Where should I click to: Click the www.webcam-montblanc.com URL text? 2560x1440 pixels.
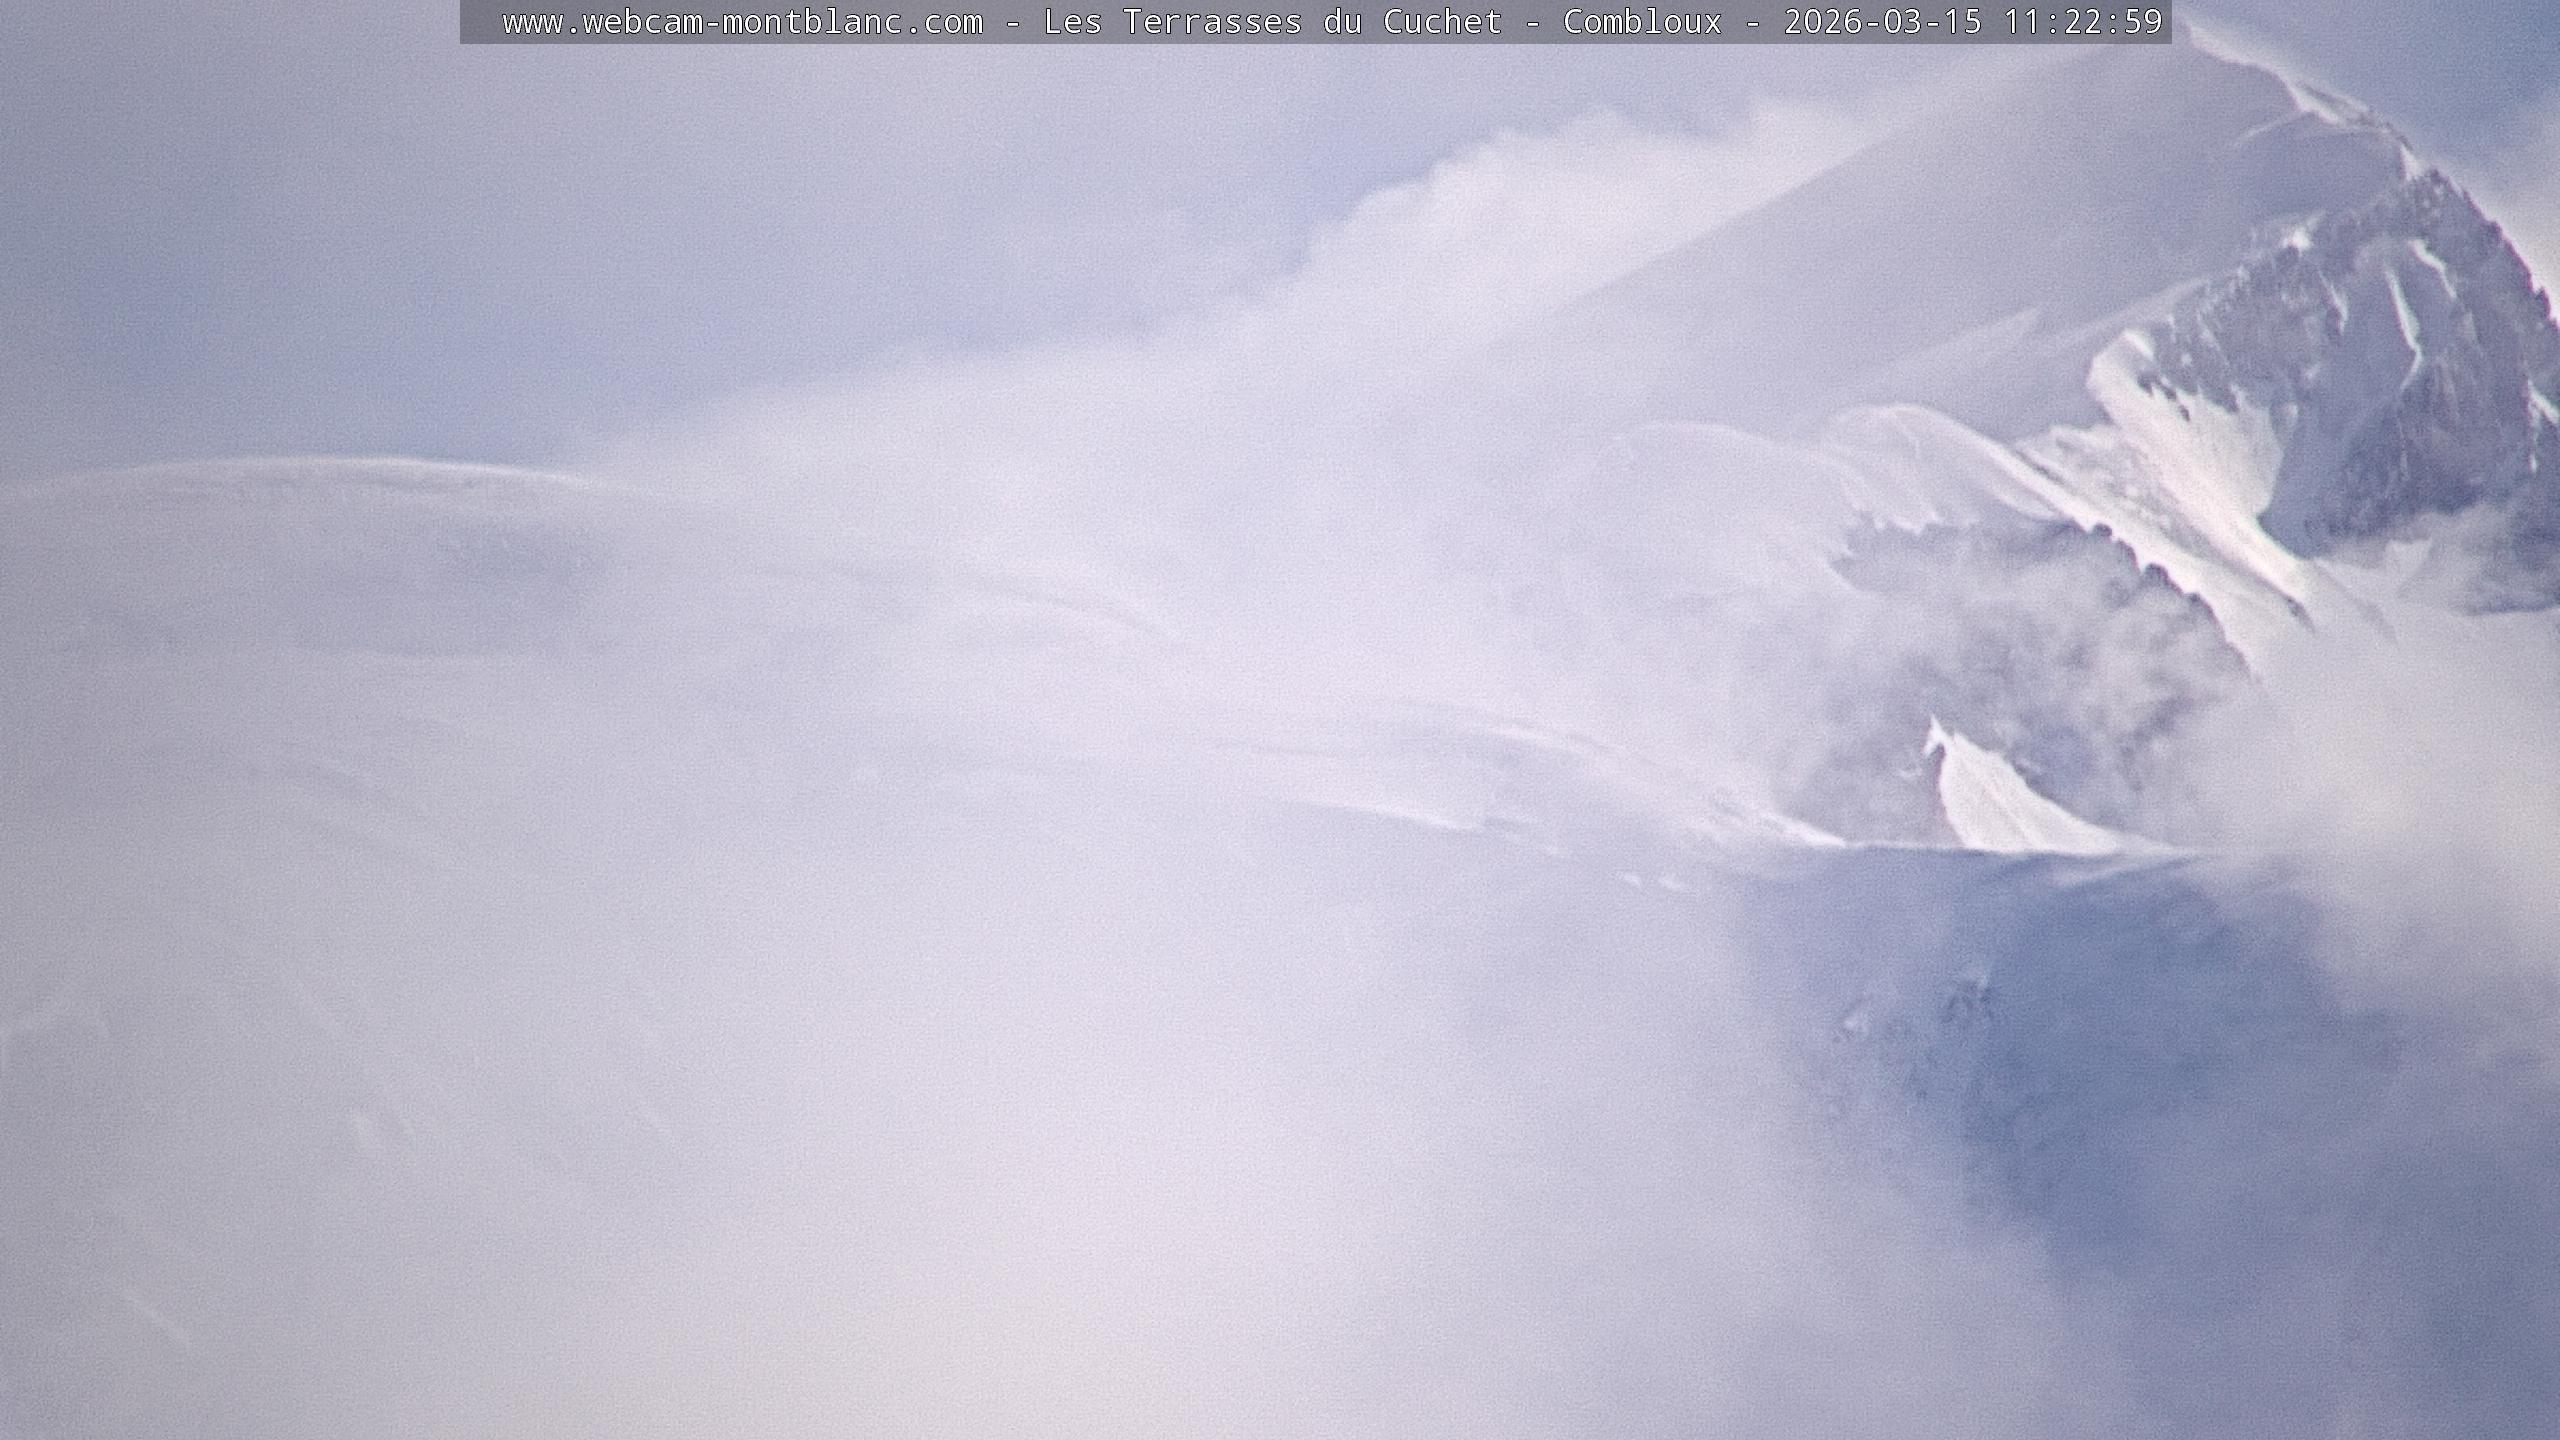click(742, 22)
